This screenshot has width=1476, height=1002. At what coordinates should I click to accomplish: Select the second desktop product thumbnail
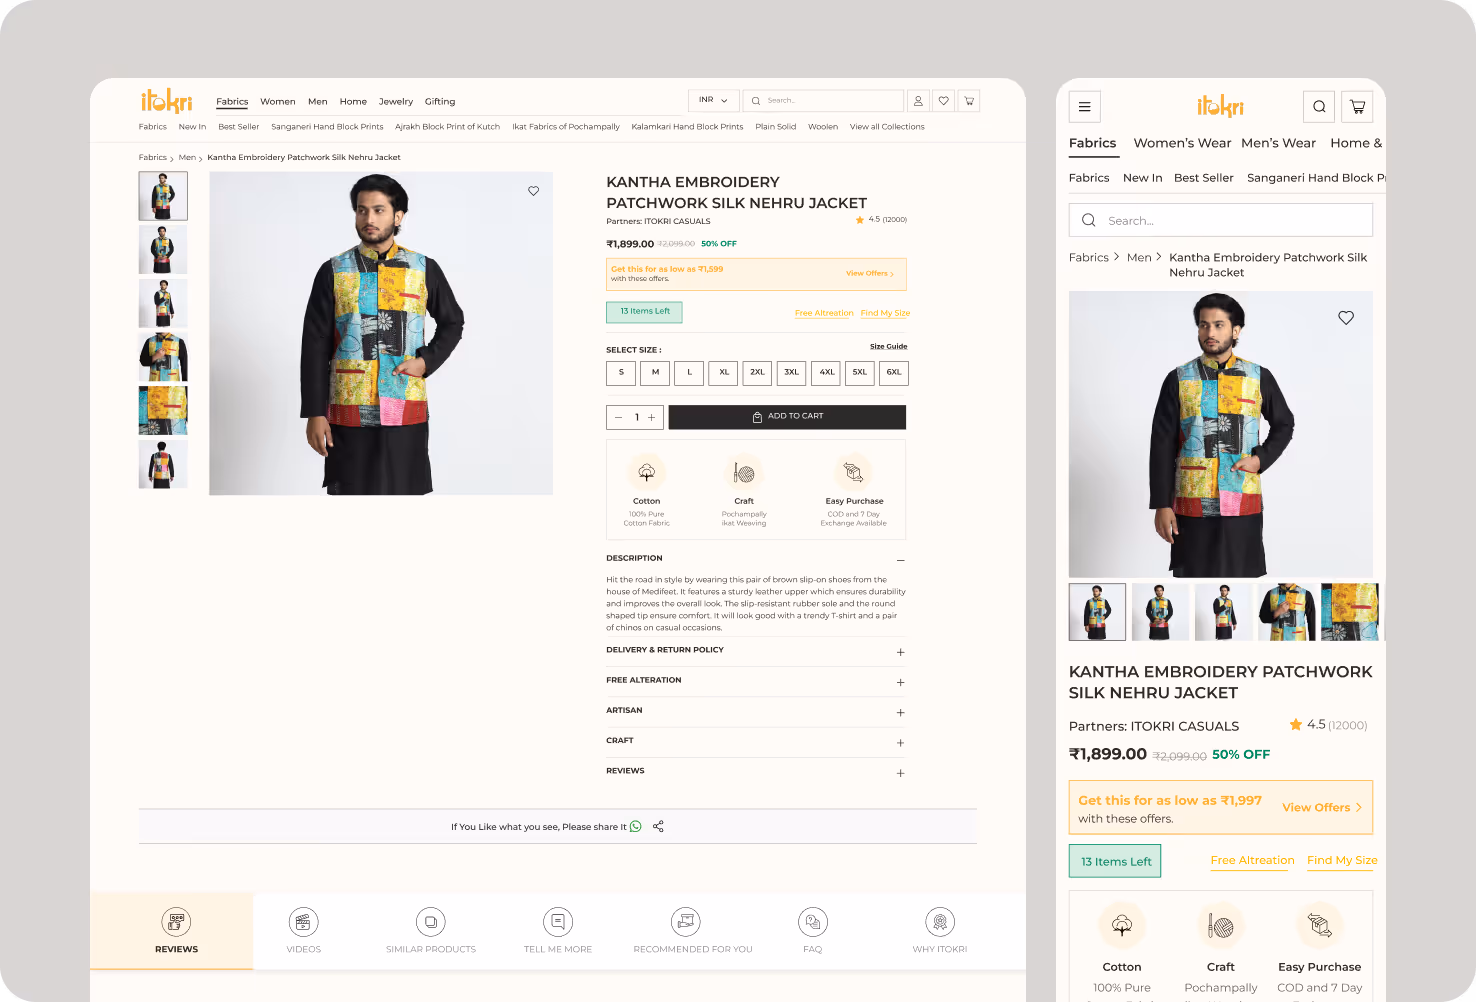(x=163, y=250)
